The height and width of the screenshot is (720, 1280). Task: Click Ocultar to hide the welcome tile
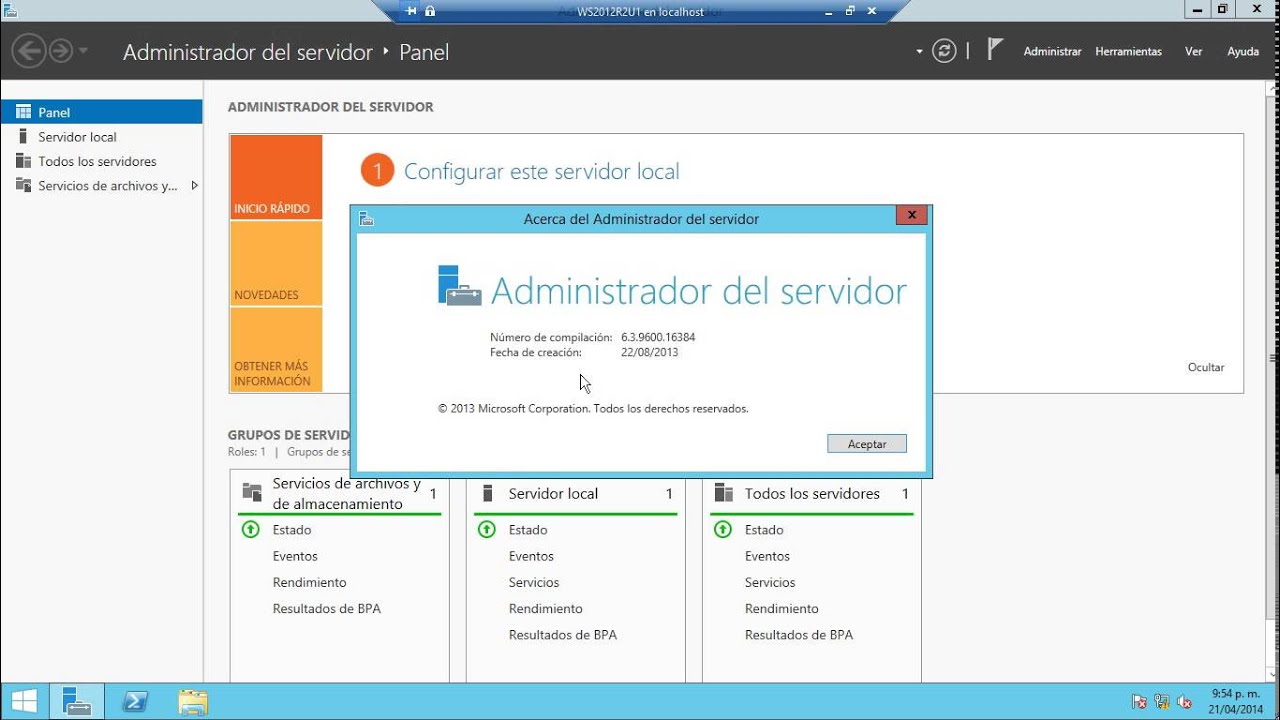1206,367
